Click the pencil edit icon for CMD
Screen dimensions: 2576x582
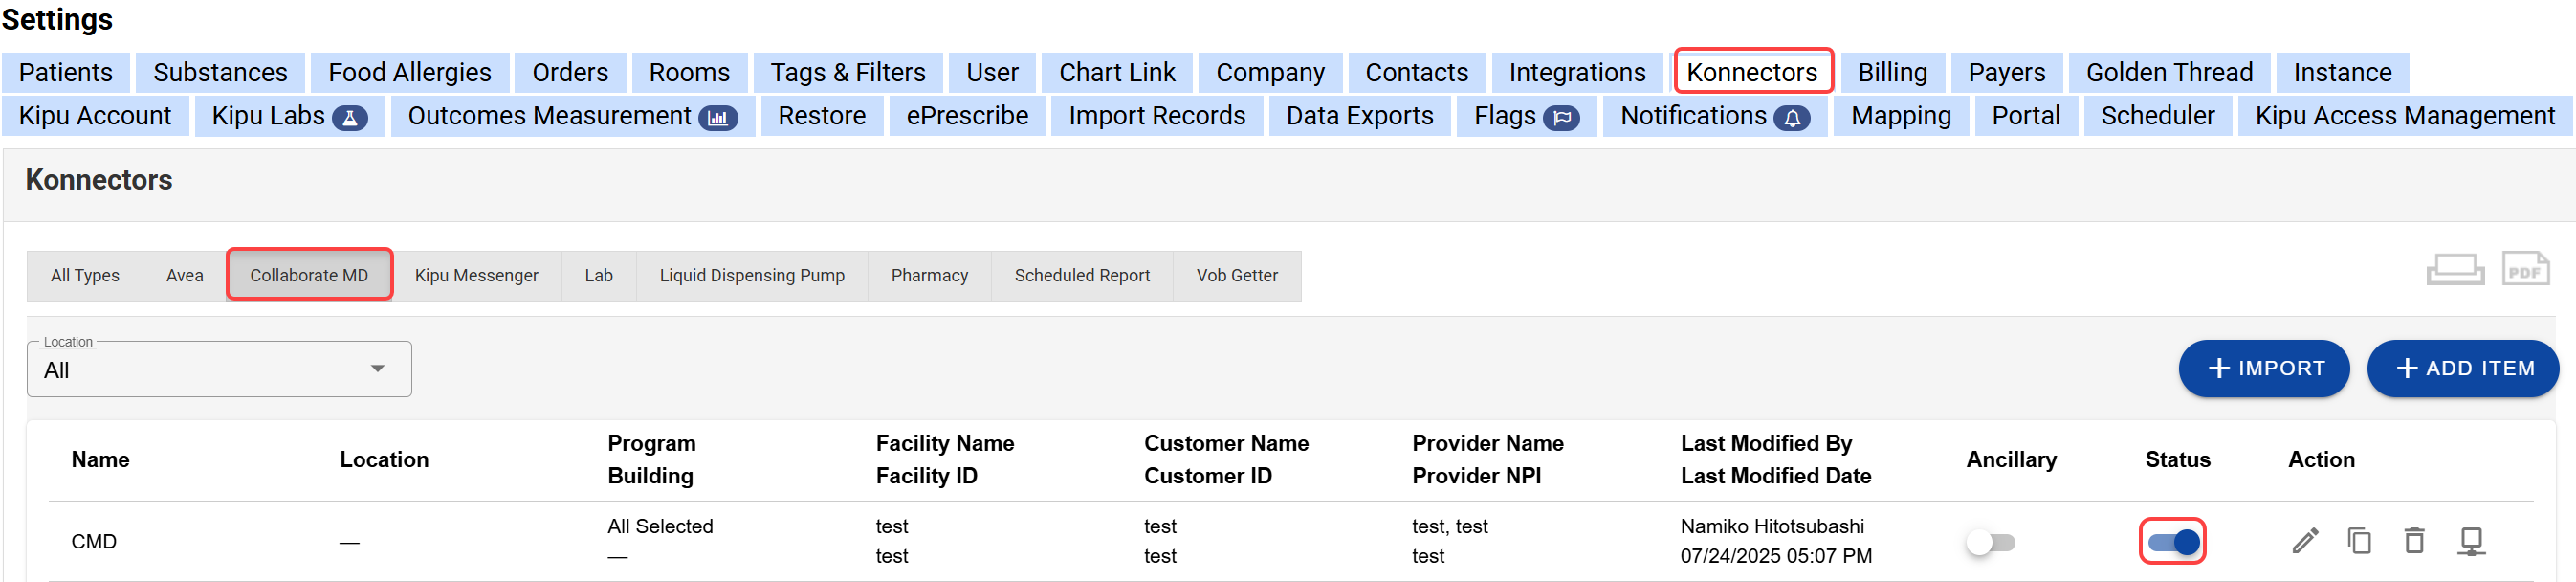click(x=2304, y=541)
